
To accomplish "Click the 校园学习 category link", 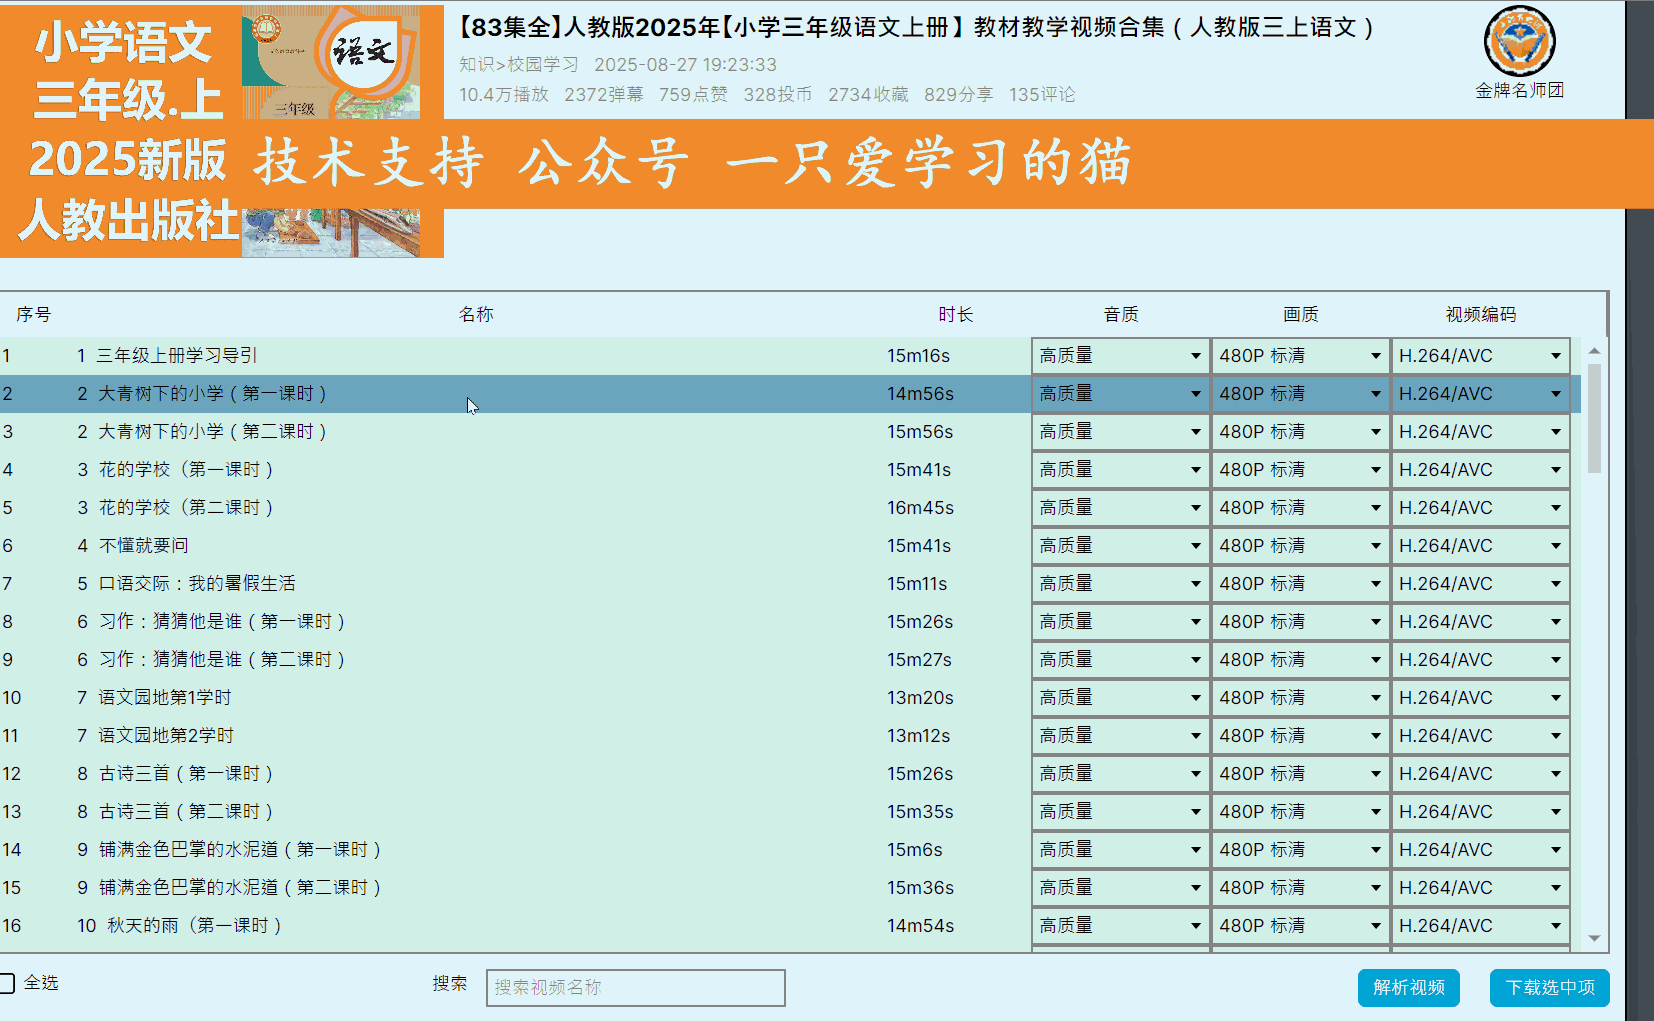I will pos(540,64).
